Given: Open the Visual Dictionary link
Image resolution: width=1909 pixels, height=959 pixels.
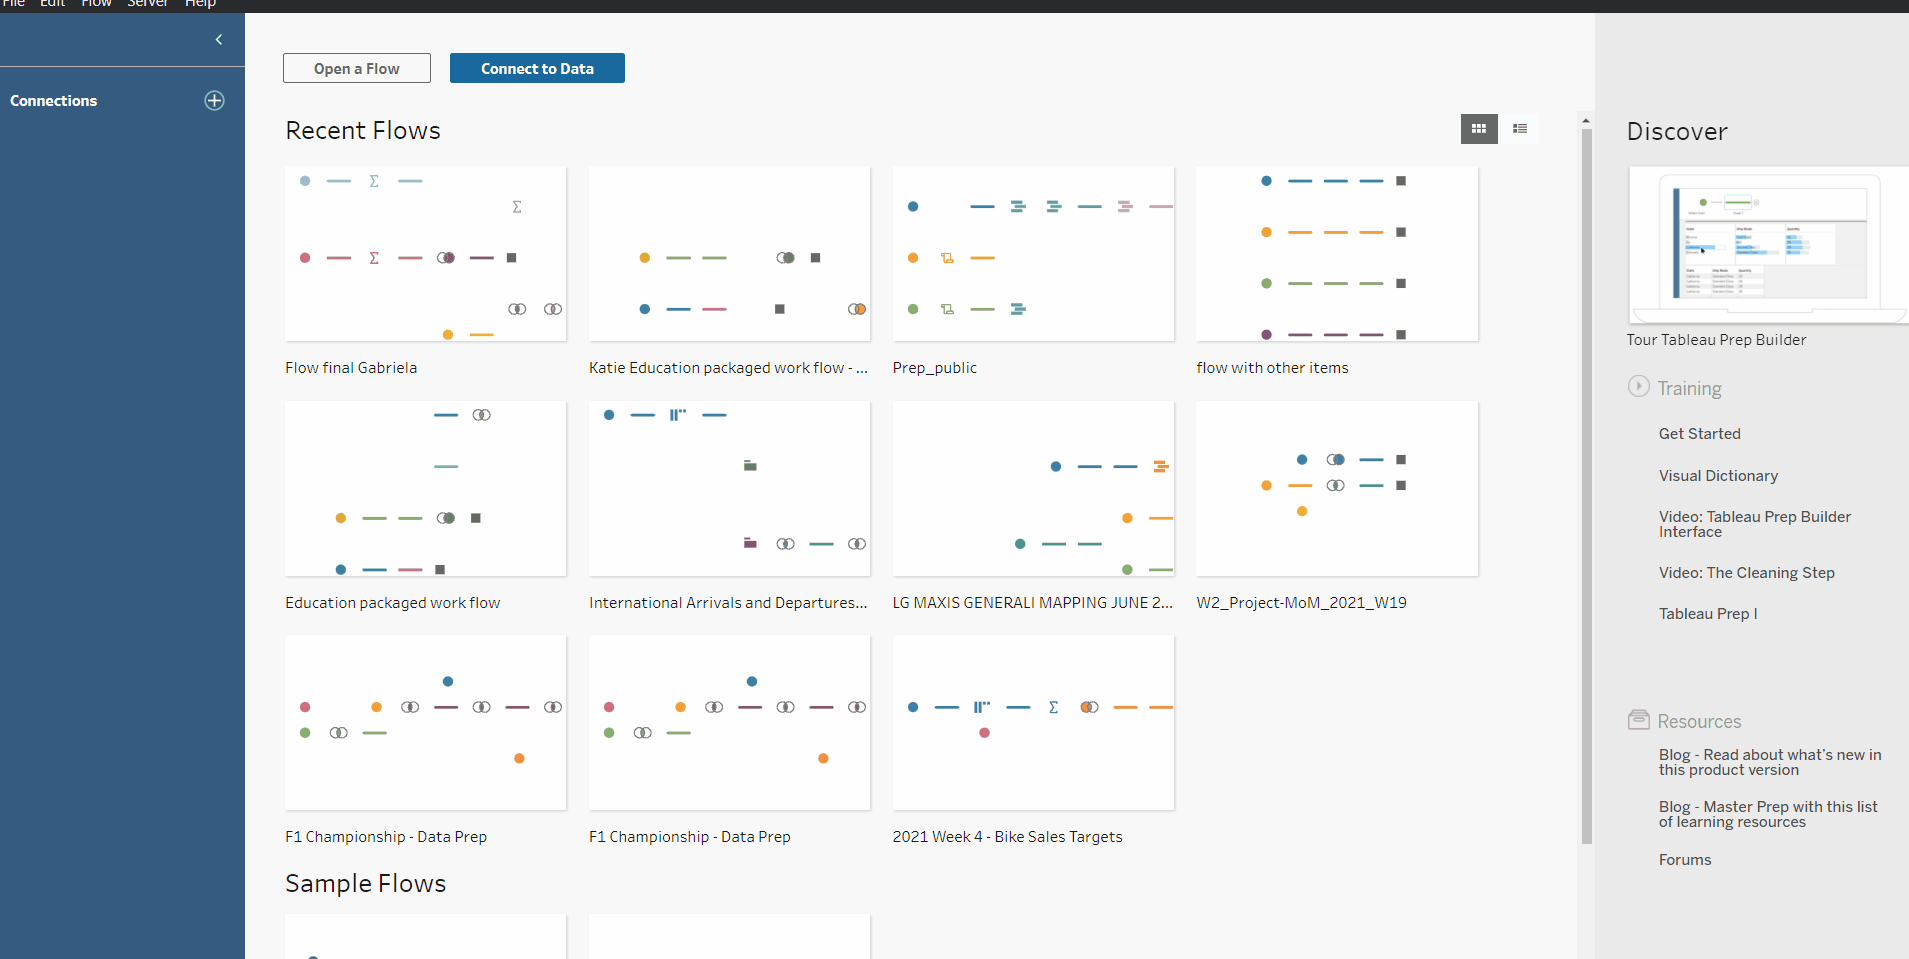Looking at the screenshot, I should pos(1718,476).
